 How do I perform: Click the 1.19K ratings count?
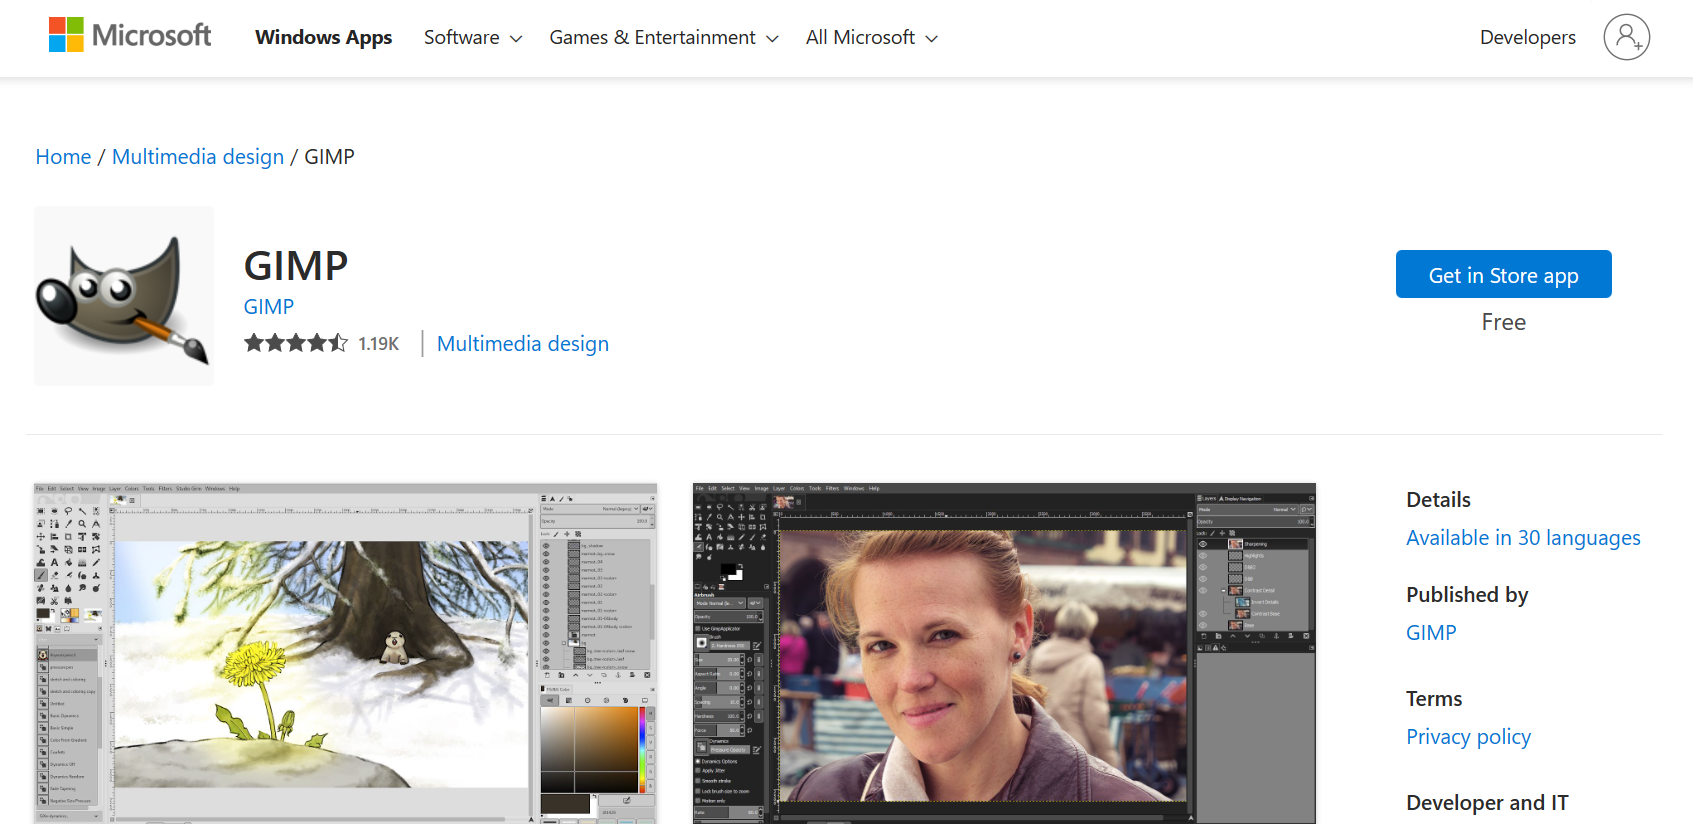[379, 344]
